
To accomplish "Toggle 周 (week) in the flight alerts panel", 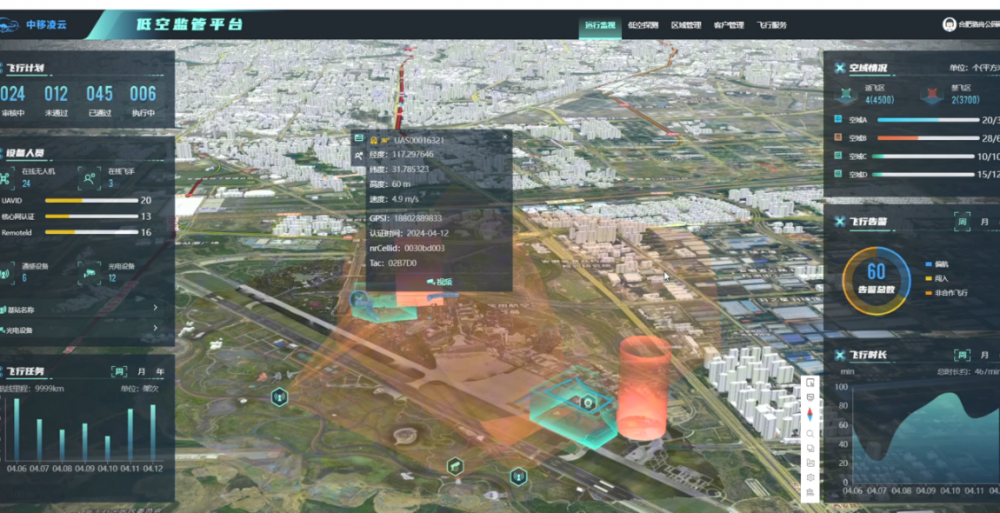I will tap(961, 221).
